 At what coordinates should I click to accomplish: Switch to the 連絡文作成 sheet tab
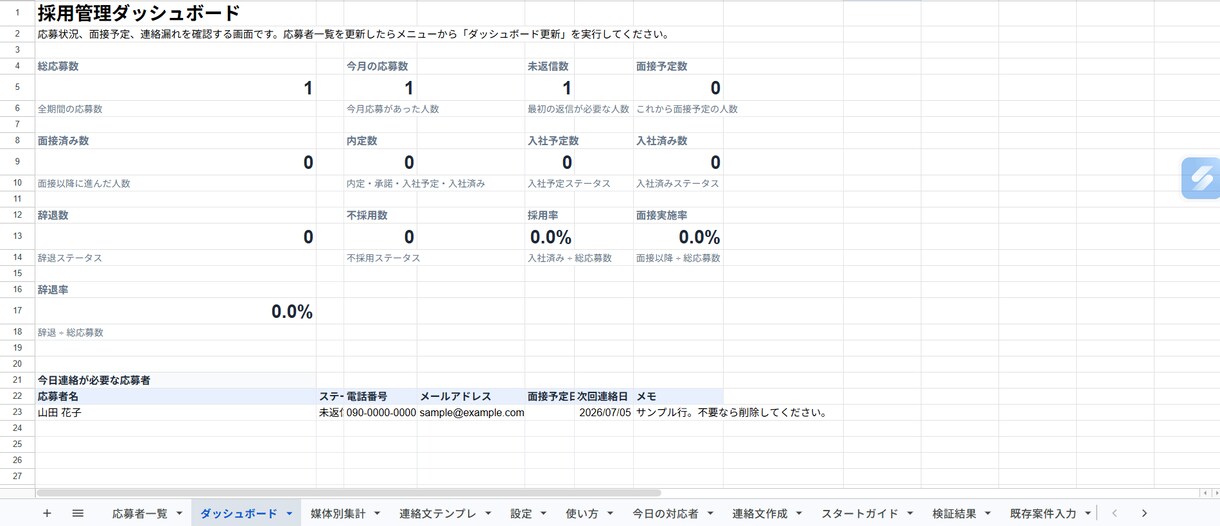760,513
